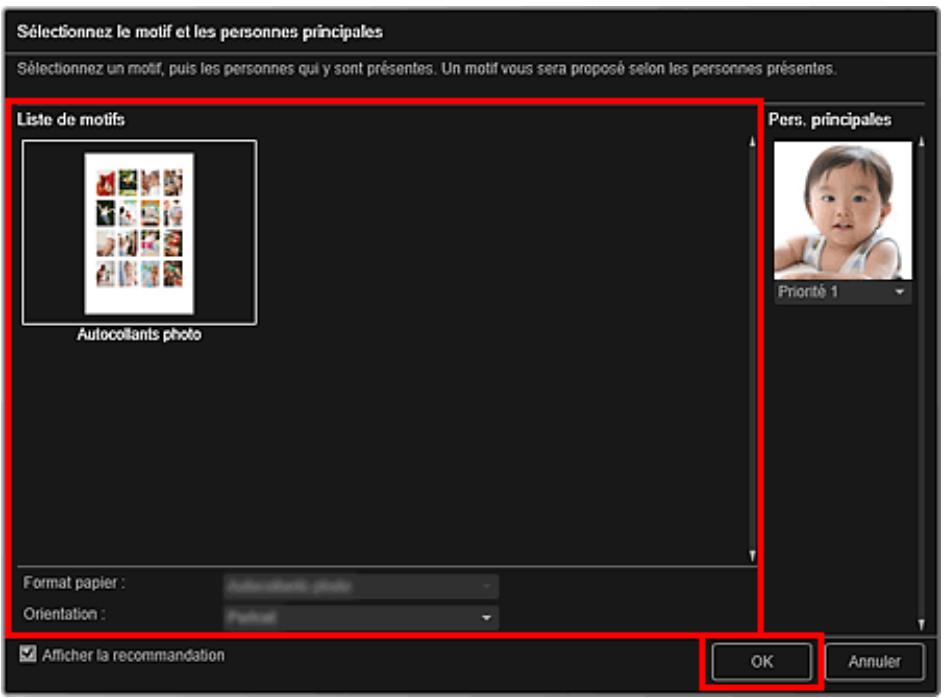Toggle the Afficher la recommandation checkbox
945x698 pixels.
point(27,656)
